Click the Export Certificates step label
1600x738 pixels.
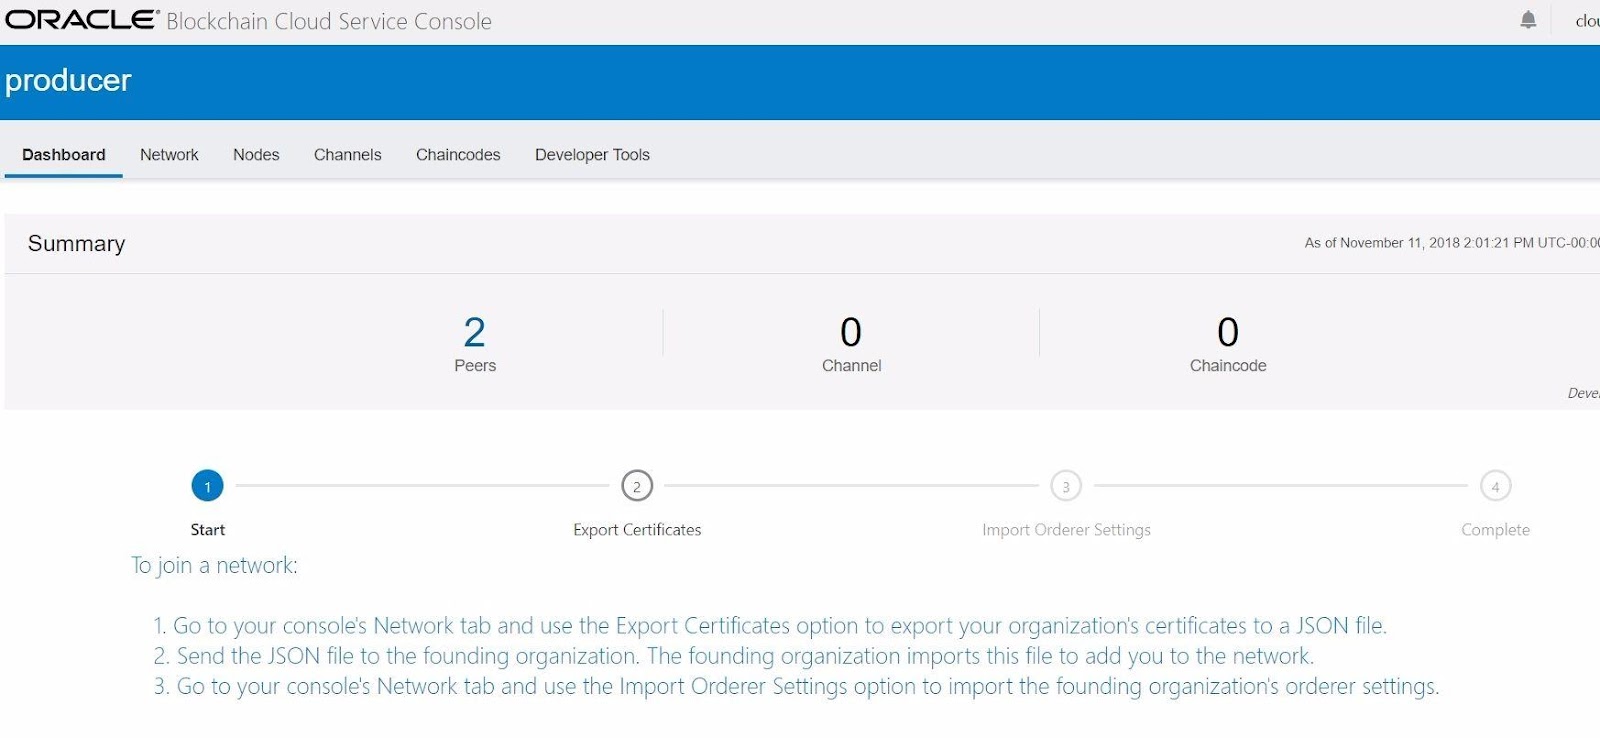[637, 530]
